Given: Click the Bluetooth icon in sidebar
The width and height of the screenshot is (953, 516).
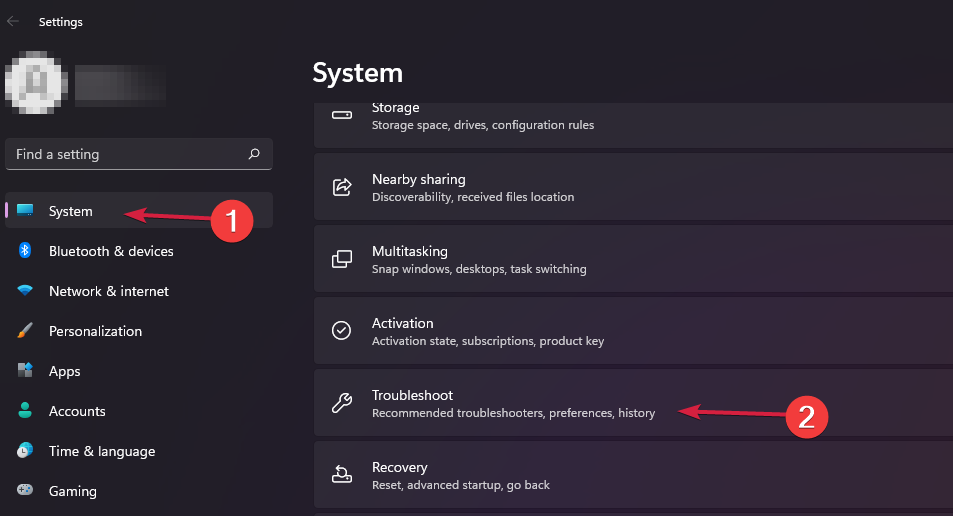Looking at the screenshot, I should click(26, 251).
